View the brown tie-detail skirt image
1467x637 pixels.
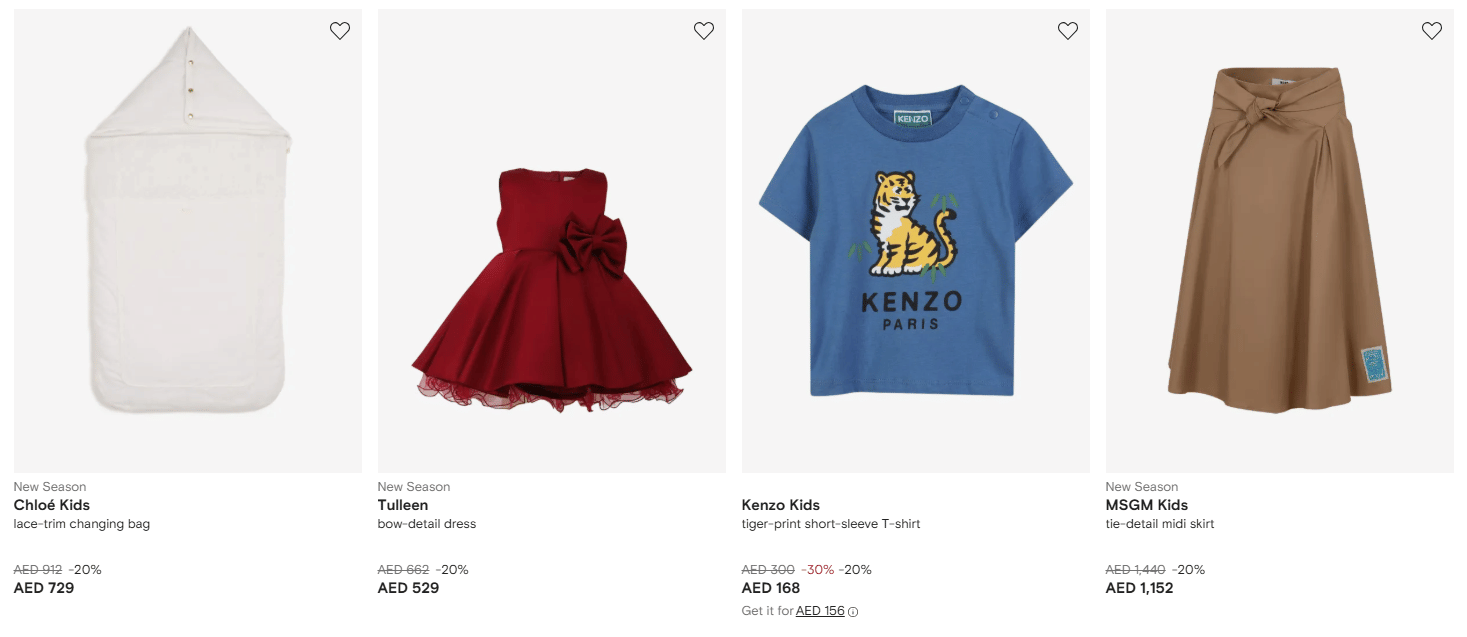tap(1280, 240)
